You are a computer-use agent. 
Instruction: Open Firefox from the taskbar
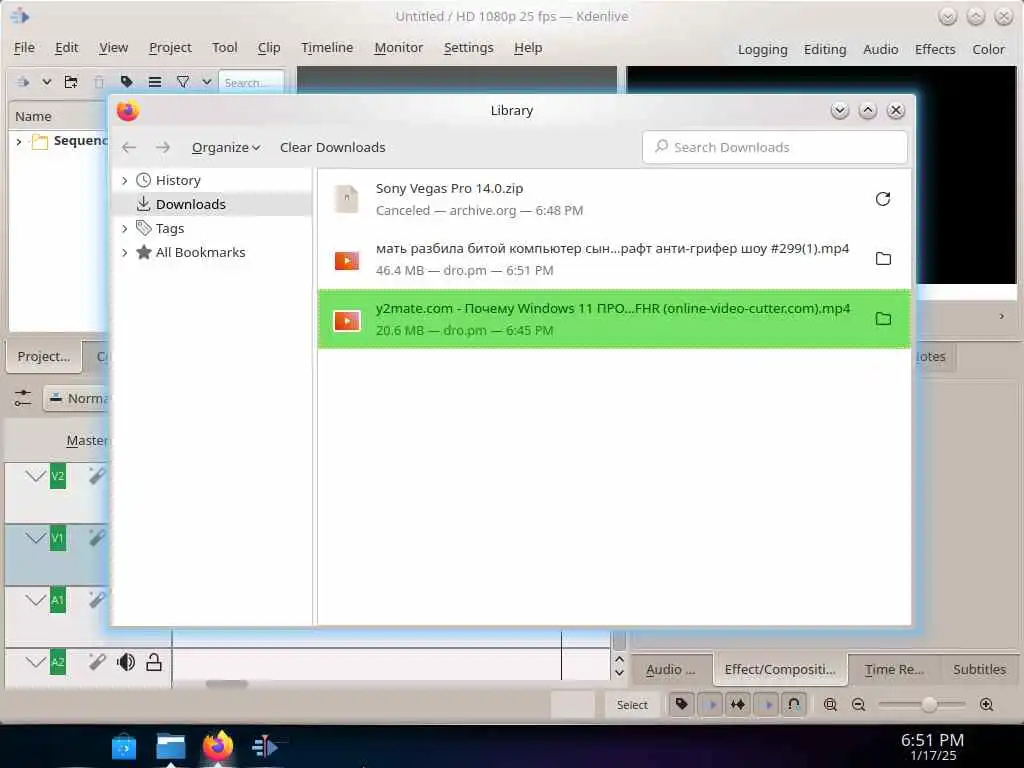[x=217, y=746]
